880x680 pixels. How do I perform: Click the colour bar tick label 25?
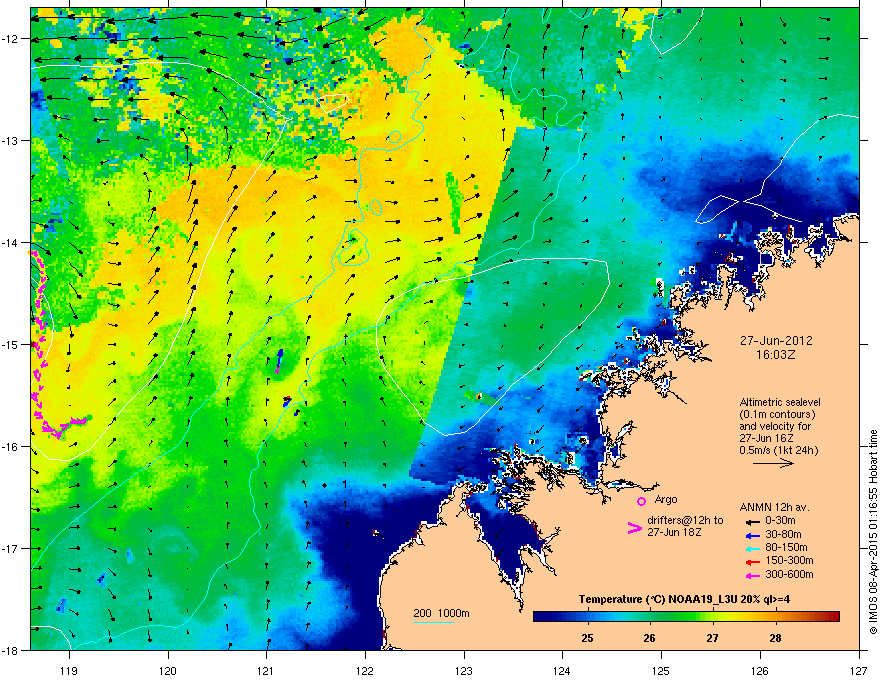(587, 638)
